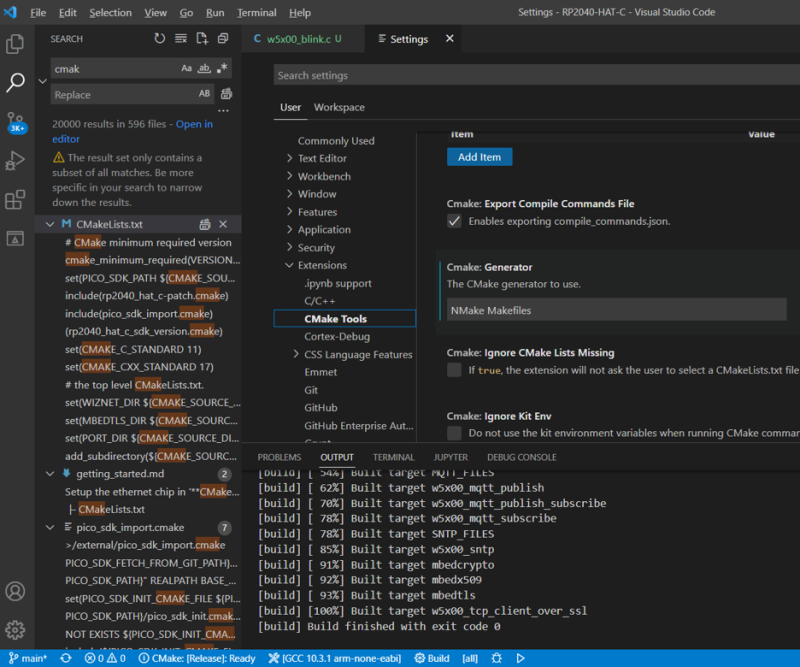Show the TERMINAL panel tab
Screen dimensions: 800x667
(393, 457)
